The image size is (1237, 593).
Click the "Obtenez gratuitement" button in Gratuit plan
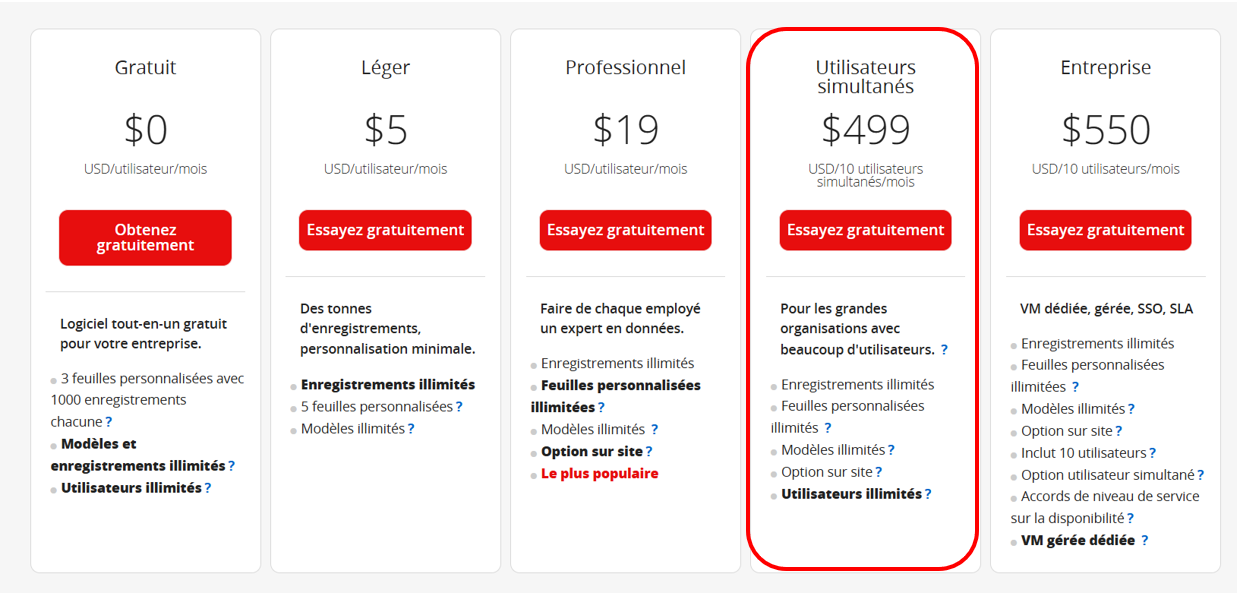click(145, 238)
